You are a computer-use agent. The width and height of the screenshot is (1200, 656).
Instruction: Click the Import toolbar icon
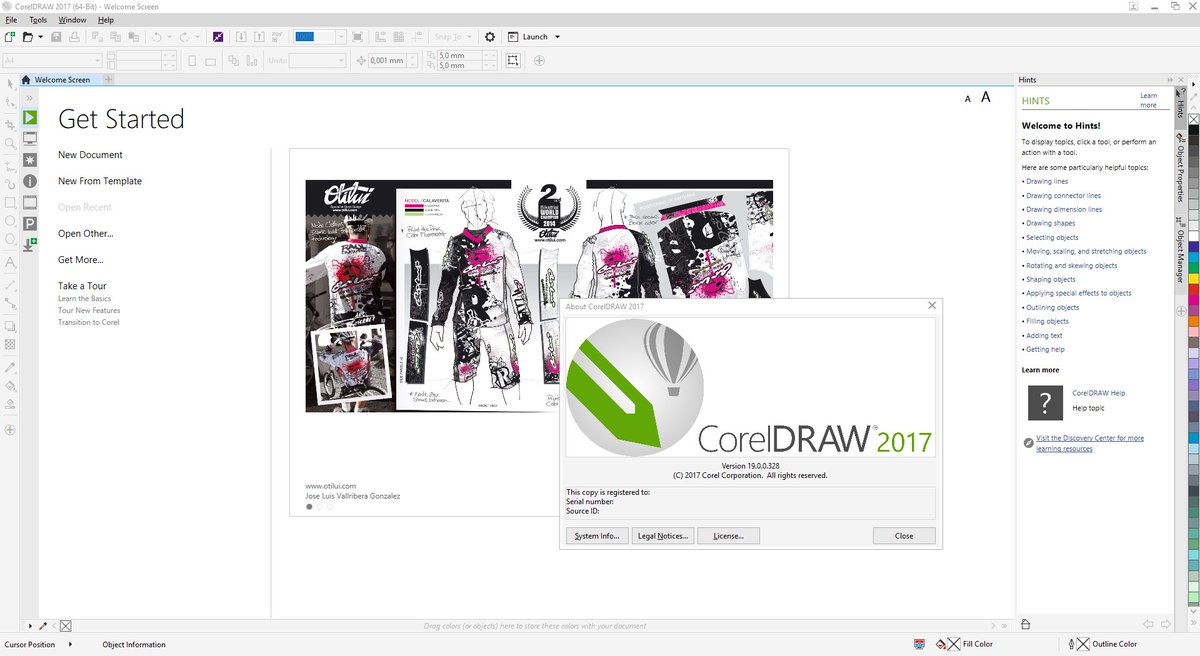240,36
